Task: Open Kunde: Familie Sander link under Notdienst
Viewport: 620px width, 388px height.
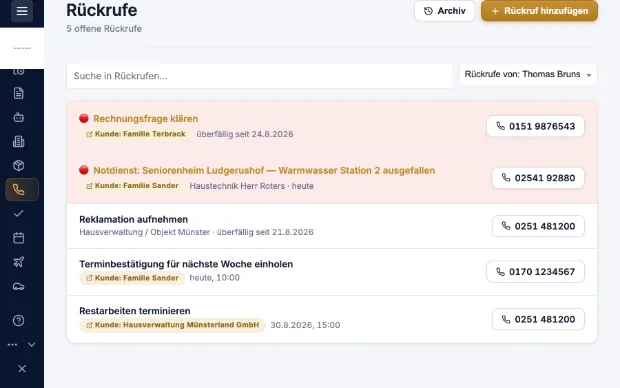Action: click(x=132, y=186)
